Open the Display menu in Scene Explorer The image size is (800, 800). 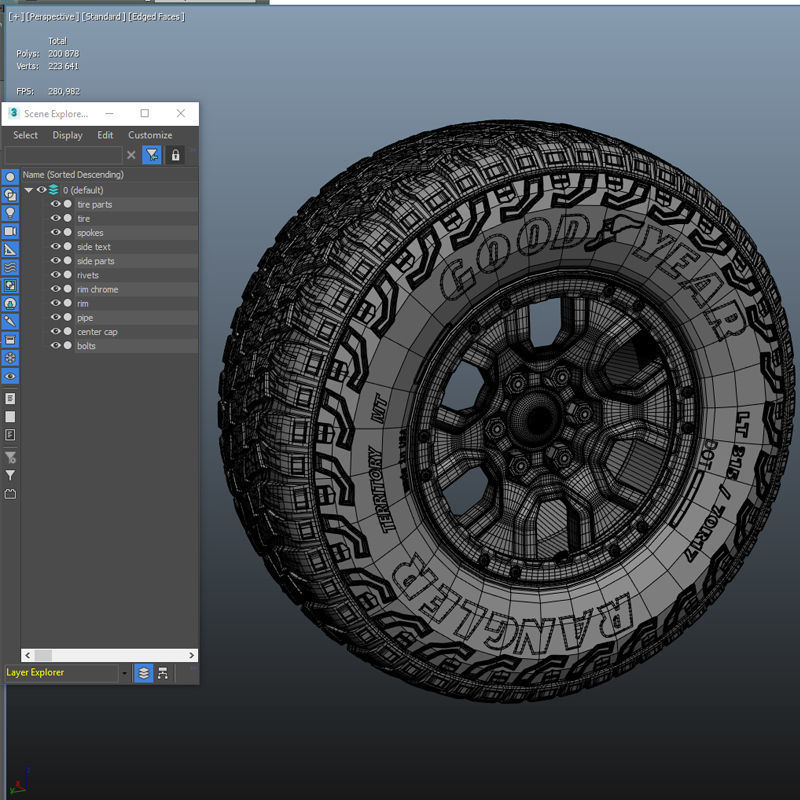(67, 135)
